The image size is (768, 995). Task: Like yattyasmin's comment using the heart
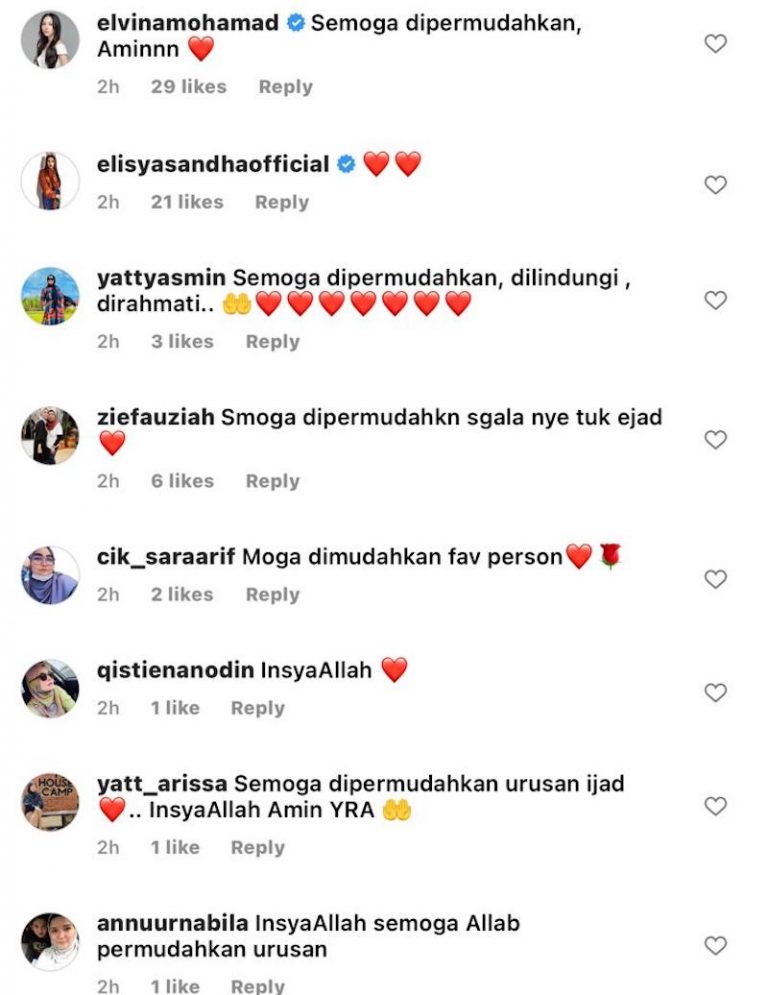pyautogui.click(x=715, y=300)
